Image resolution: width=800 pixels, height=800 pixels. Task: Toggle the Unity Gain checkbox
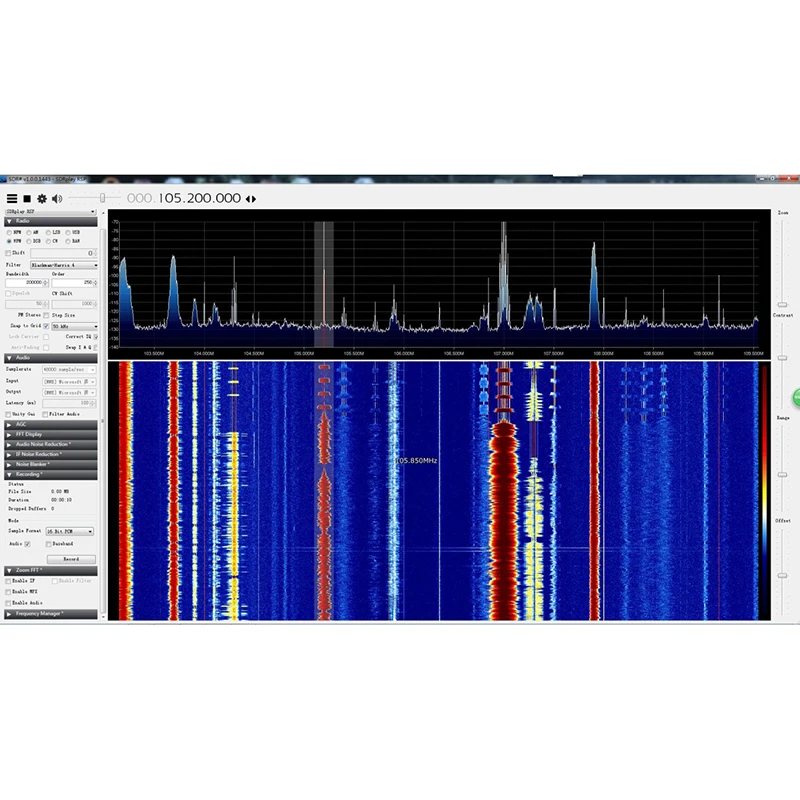(x=8, y=415)
